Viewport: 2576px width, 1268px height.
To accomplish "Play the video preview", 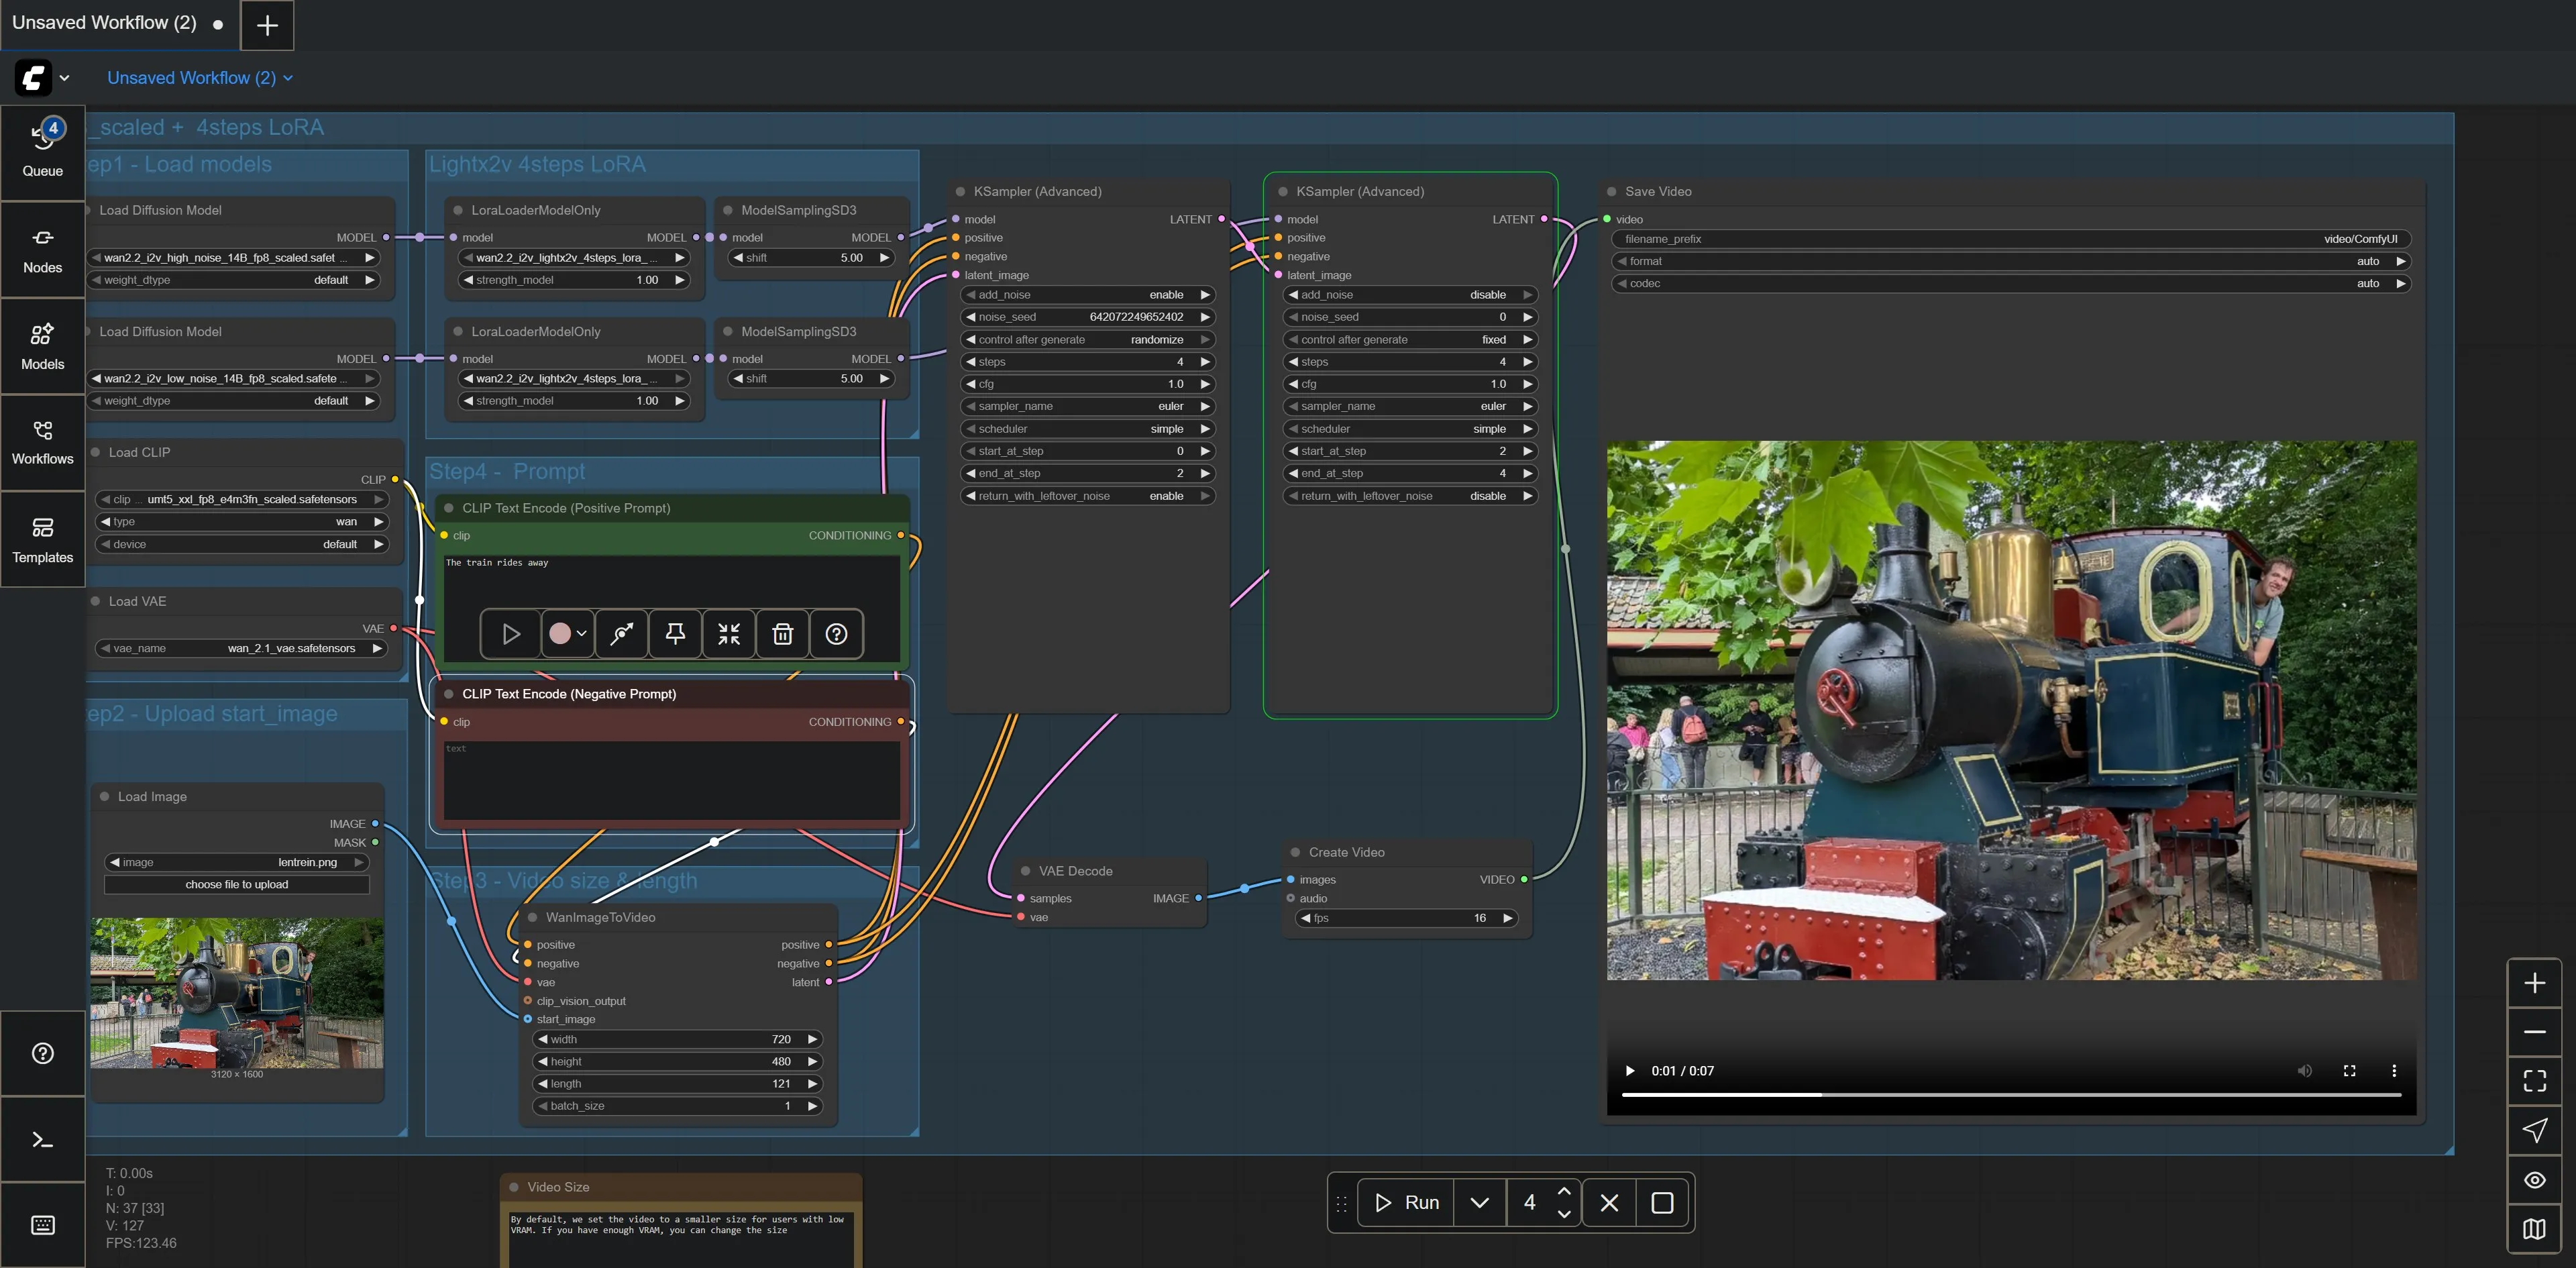I will [x=1630, y=1071].
